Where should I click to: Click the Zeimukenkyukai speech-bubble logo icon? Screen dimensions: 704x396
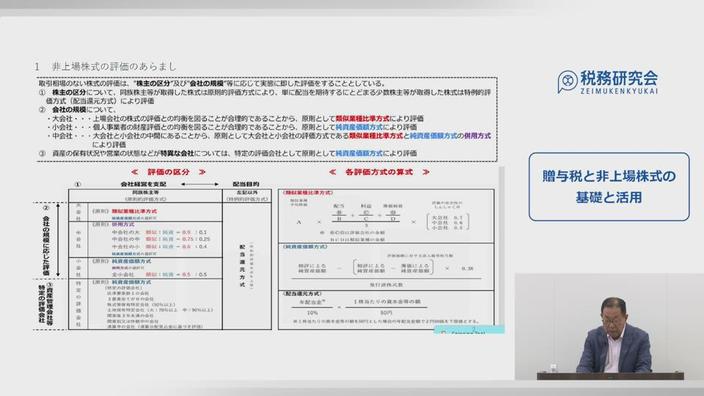point(567,82)
